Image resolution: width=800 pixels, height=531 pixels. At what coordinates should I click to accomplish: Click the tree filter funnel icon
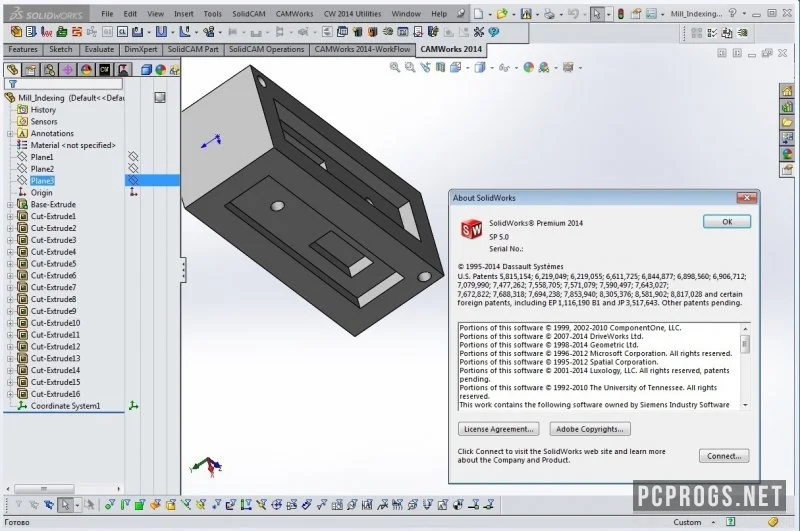13,84
